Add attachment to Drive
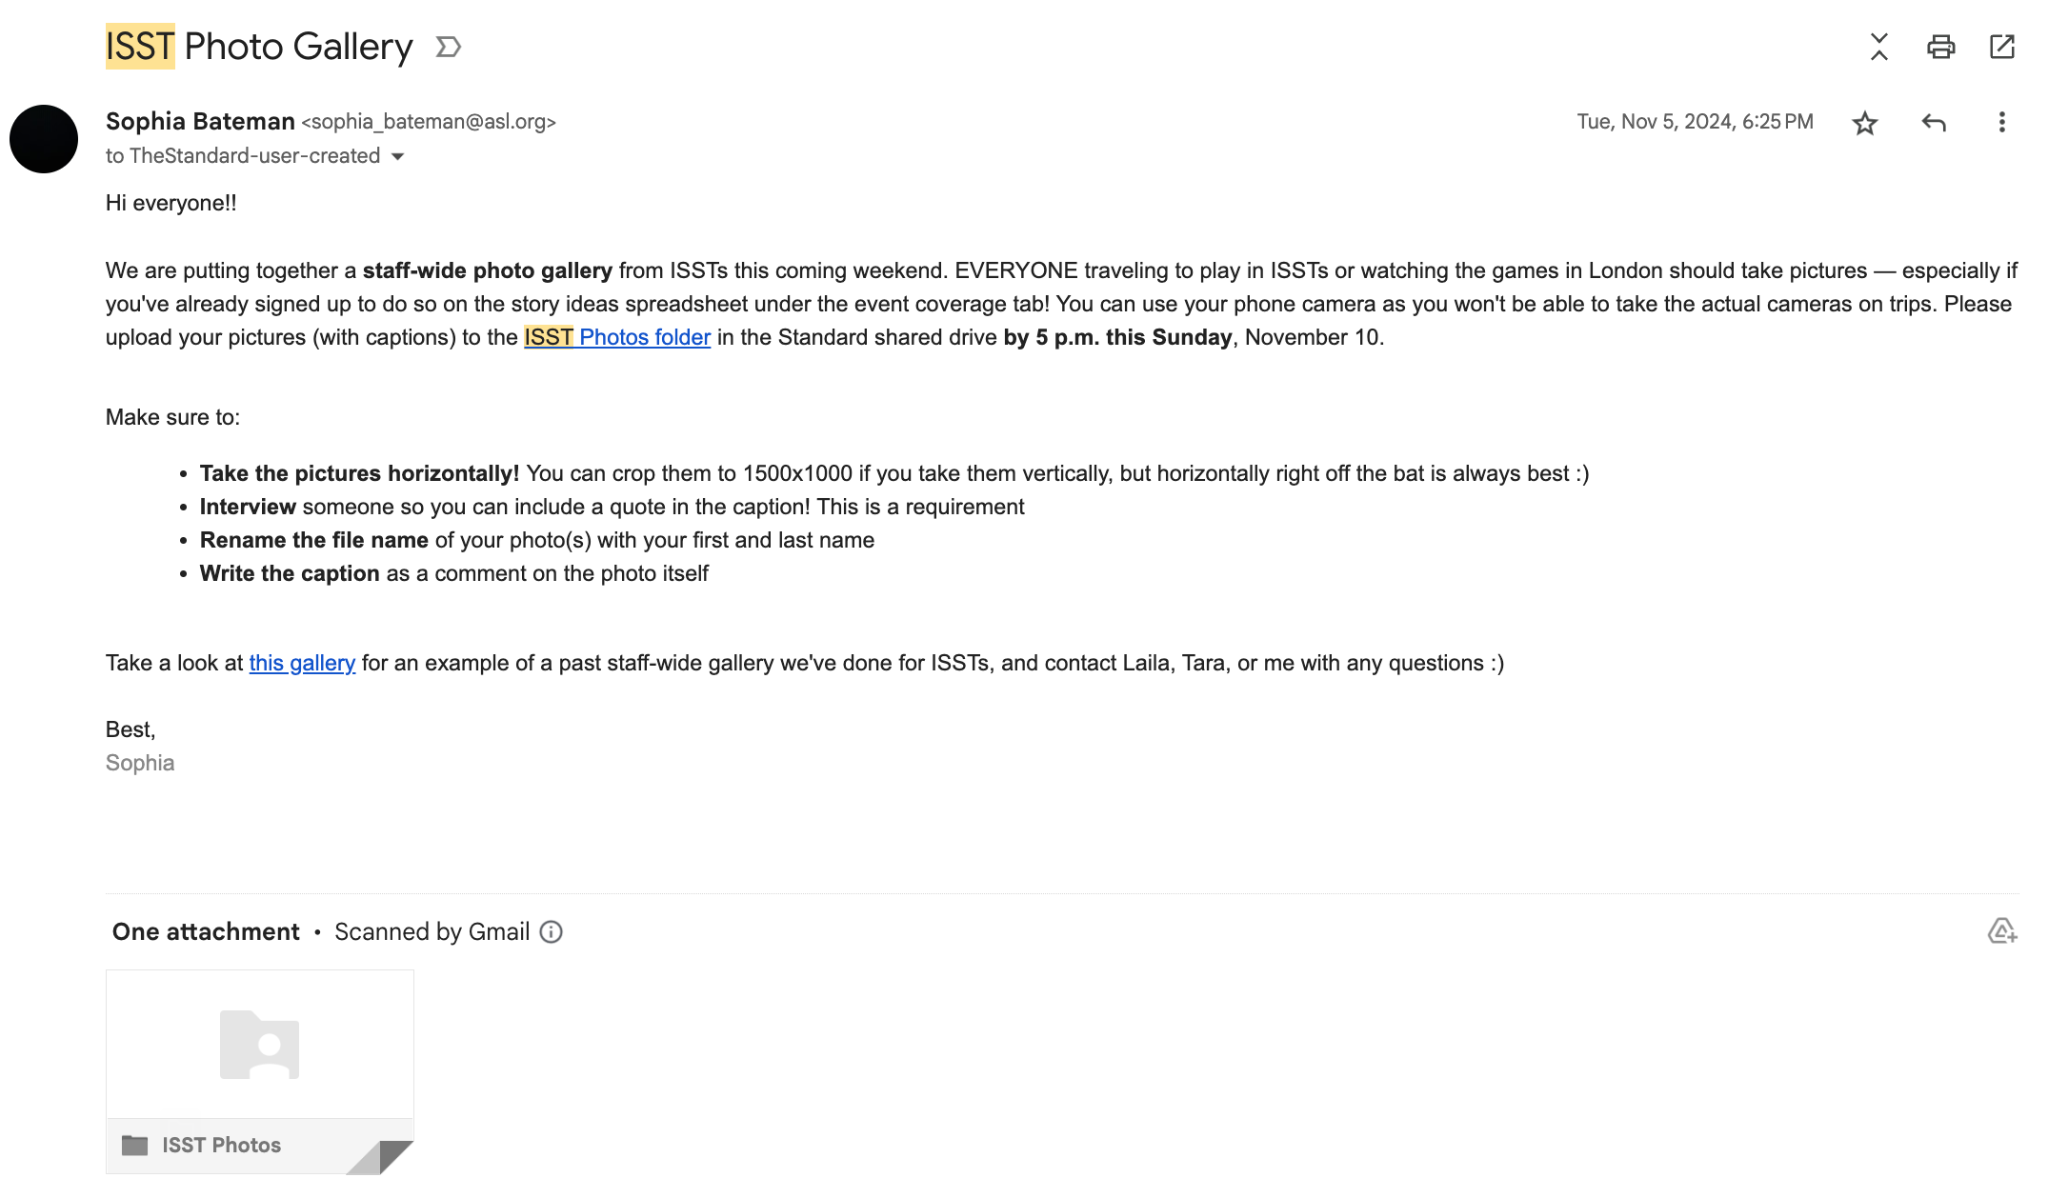 click(2001, 932)
